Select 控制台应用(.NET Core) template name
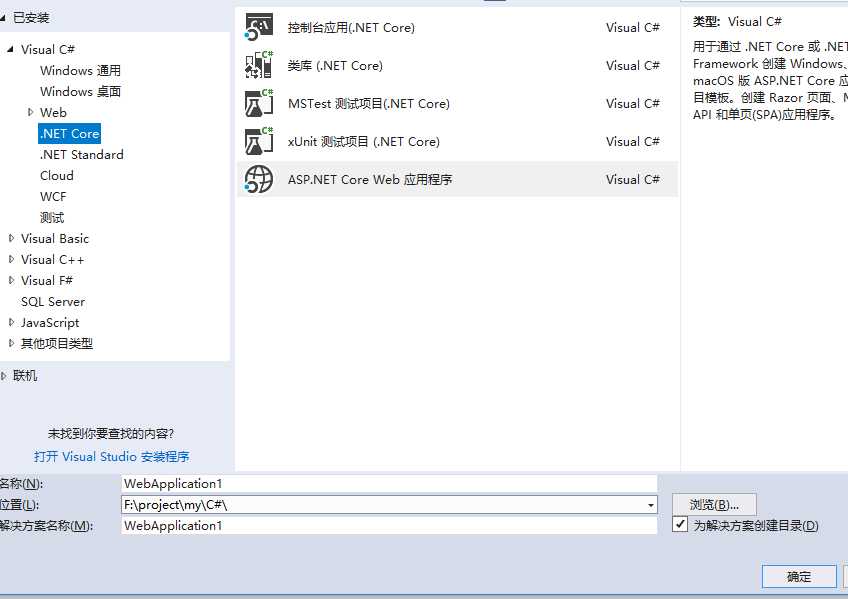 pos(351,28)
